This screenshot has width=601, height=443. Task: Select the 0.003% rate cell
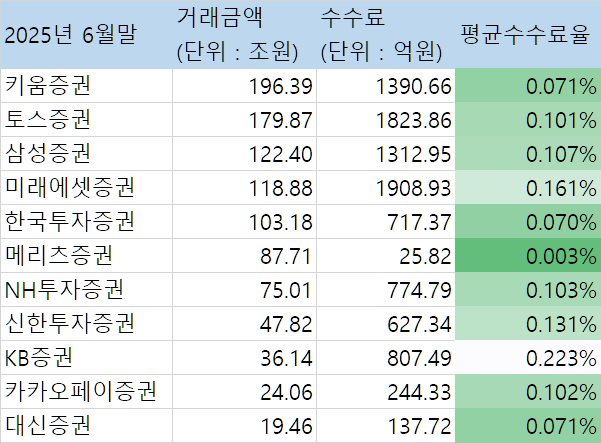click(528, 256)
